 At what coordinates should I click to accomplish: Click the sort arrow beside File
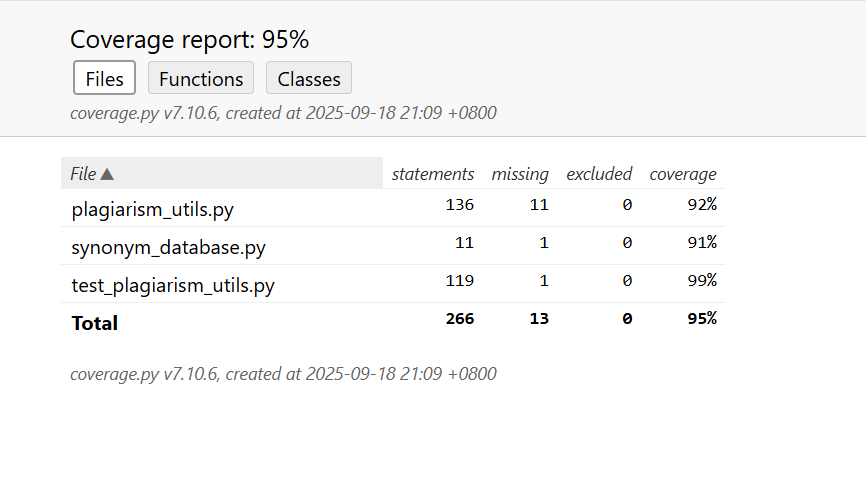pos(107,174)
